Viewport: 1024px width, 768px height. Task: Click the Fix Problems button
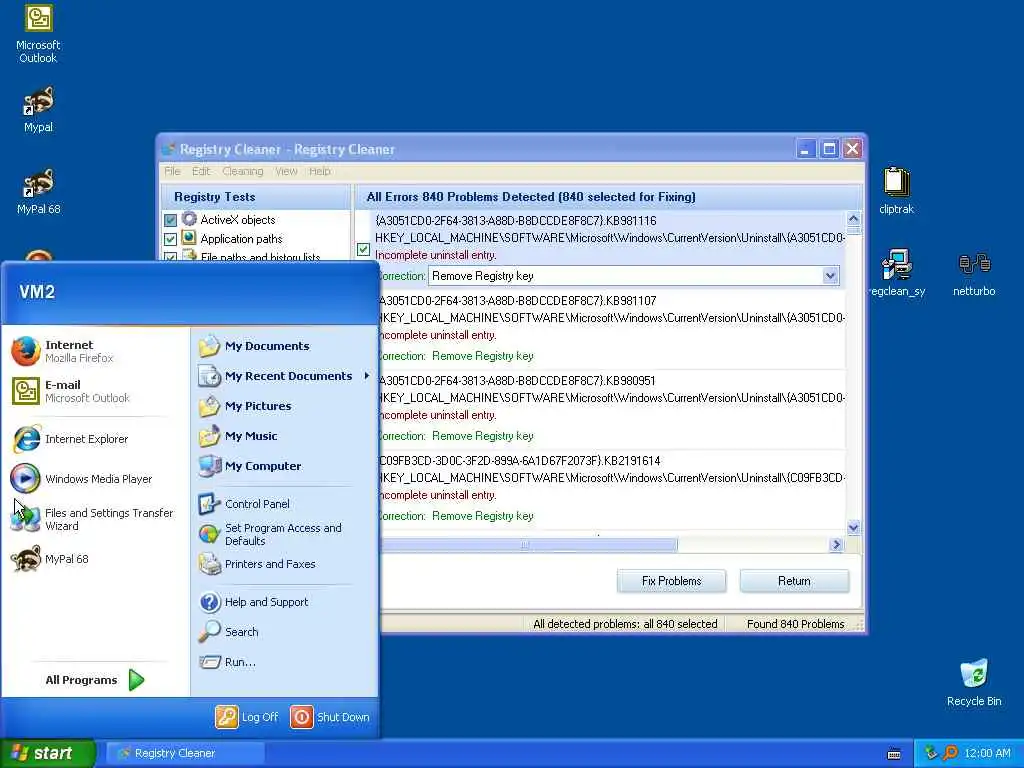point(671,581)
